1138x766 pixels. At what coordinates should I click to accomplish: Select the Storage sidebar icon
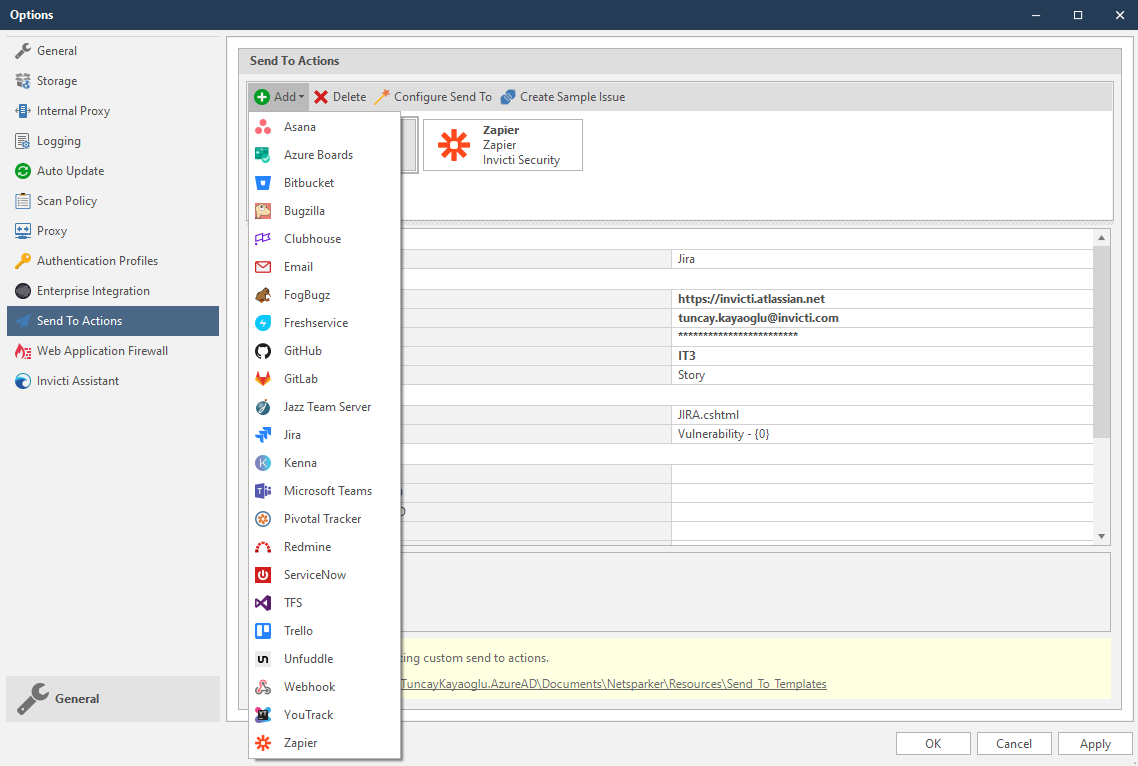coord(23,80)
